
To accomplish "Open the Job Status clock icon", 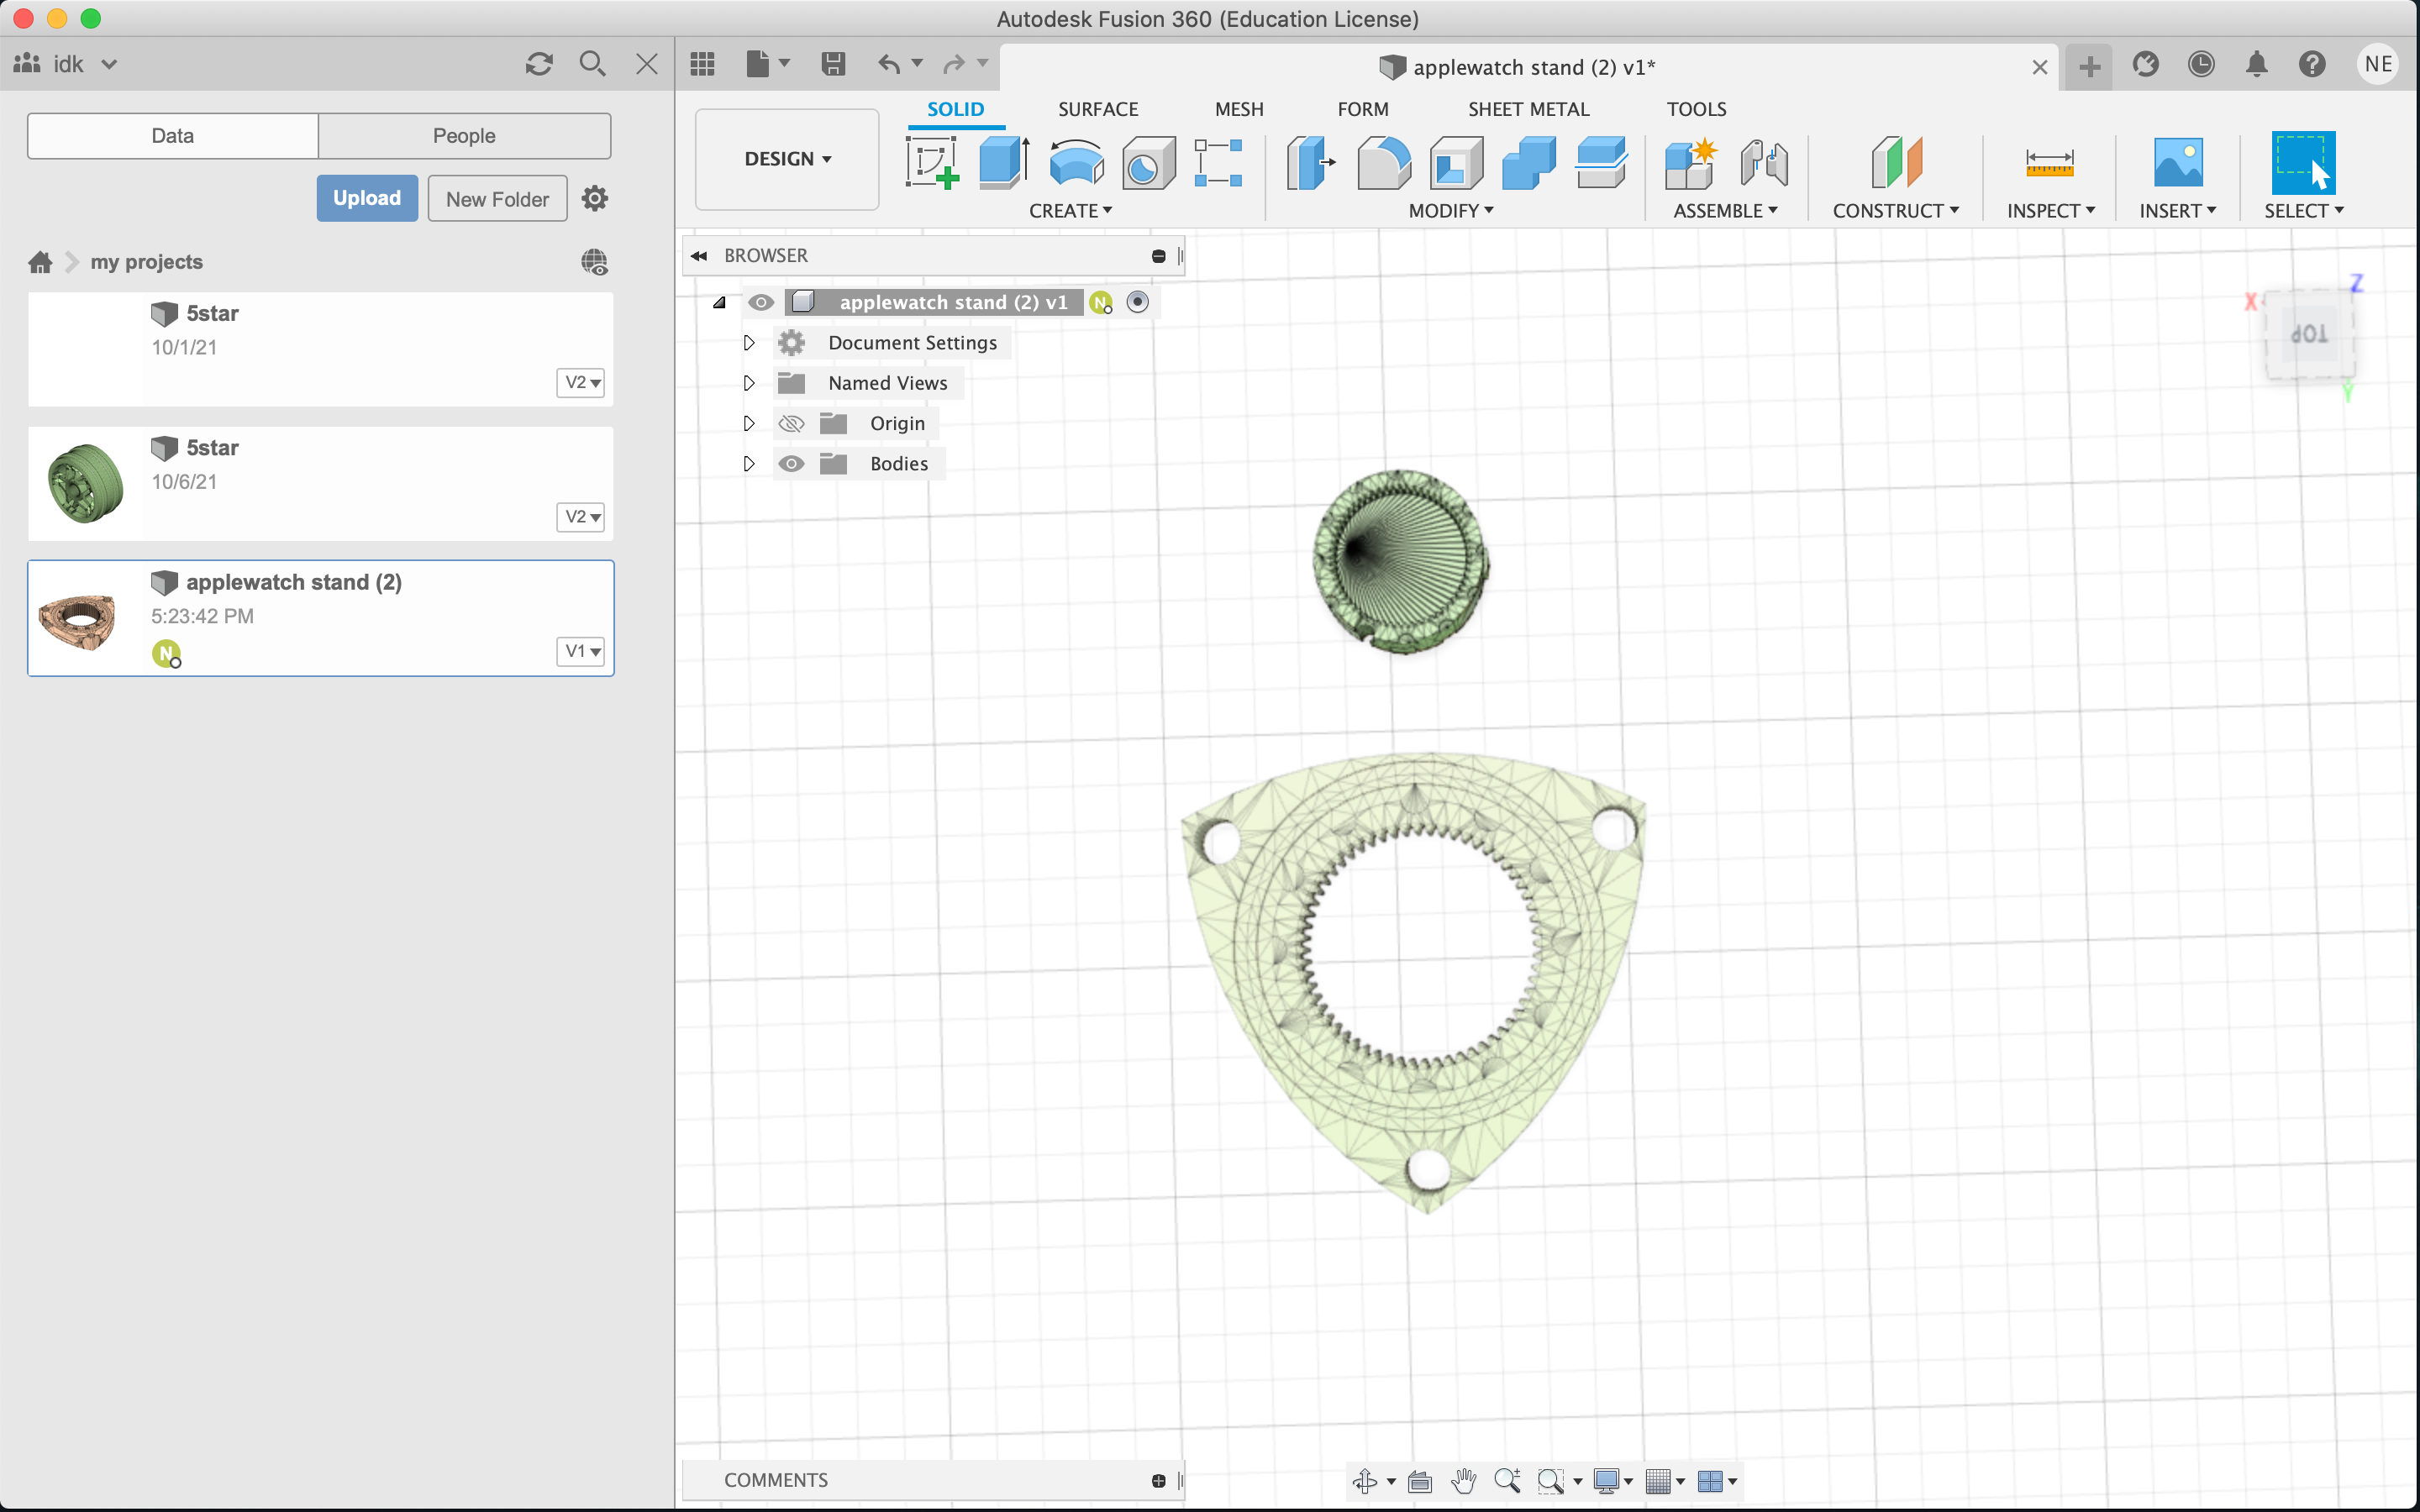I will click(x=2201, y=64).
